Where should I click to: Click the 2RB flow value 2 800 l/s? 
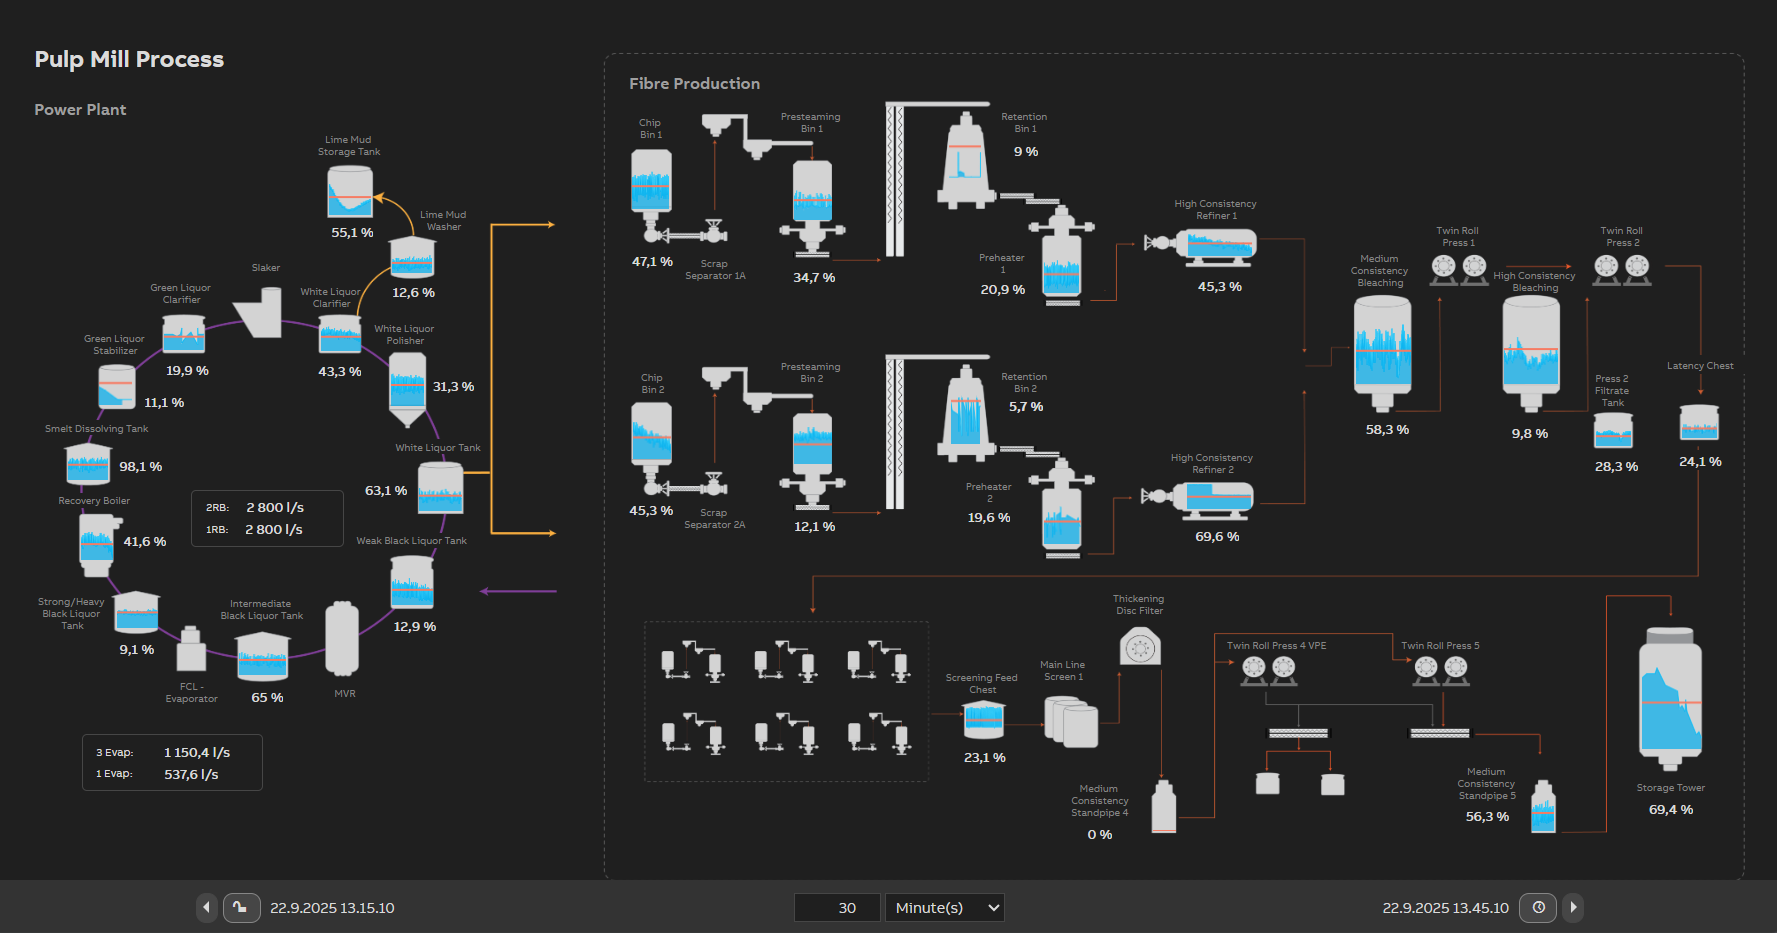point(275,508)
